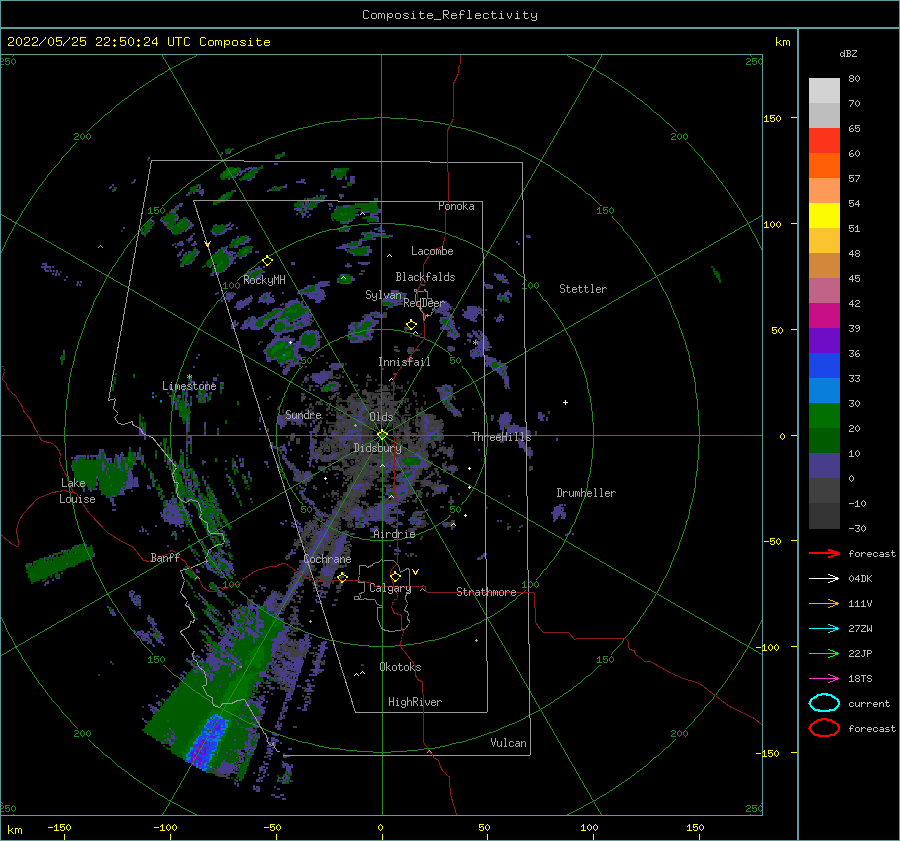Click the Sylvan label on the map

[x=383, y=295]
